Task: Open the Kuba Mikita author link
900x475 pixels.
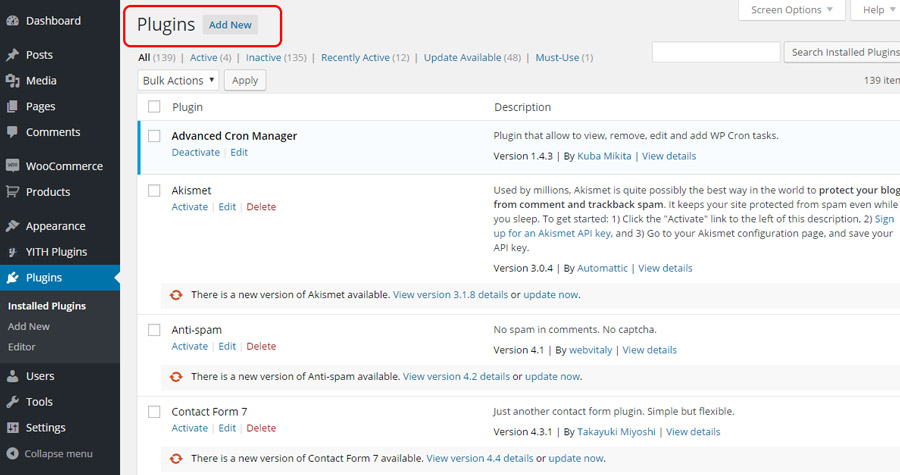Action: [x=604, y=156]
